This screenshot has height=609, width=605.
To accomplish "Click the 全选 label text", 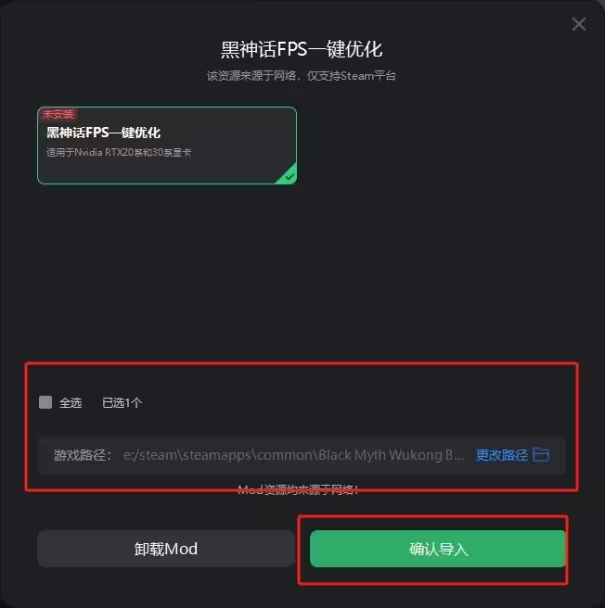I will [x=70, y=403].
